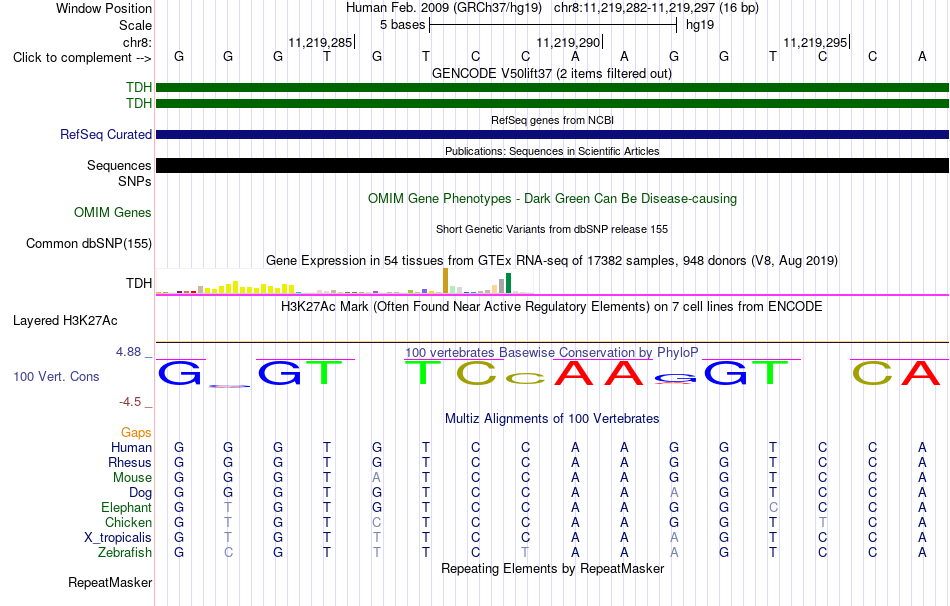Screen dimensions: 950x606
Task: Select the Rhesus species row label
Action: click(x=130, y=462)
